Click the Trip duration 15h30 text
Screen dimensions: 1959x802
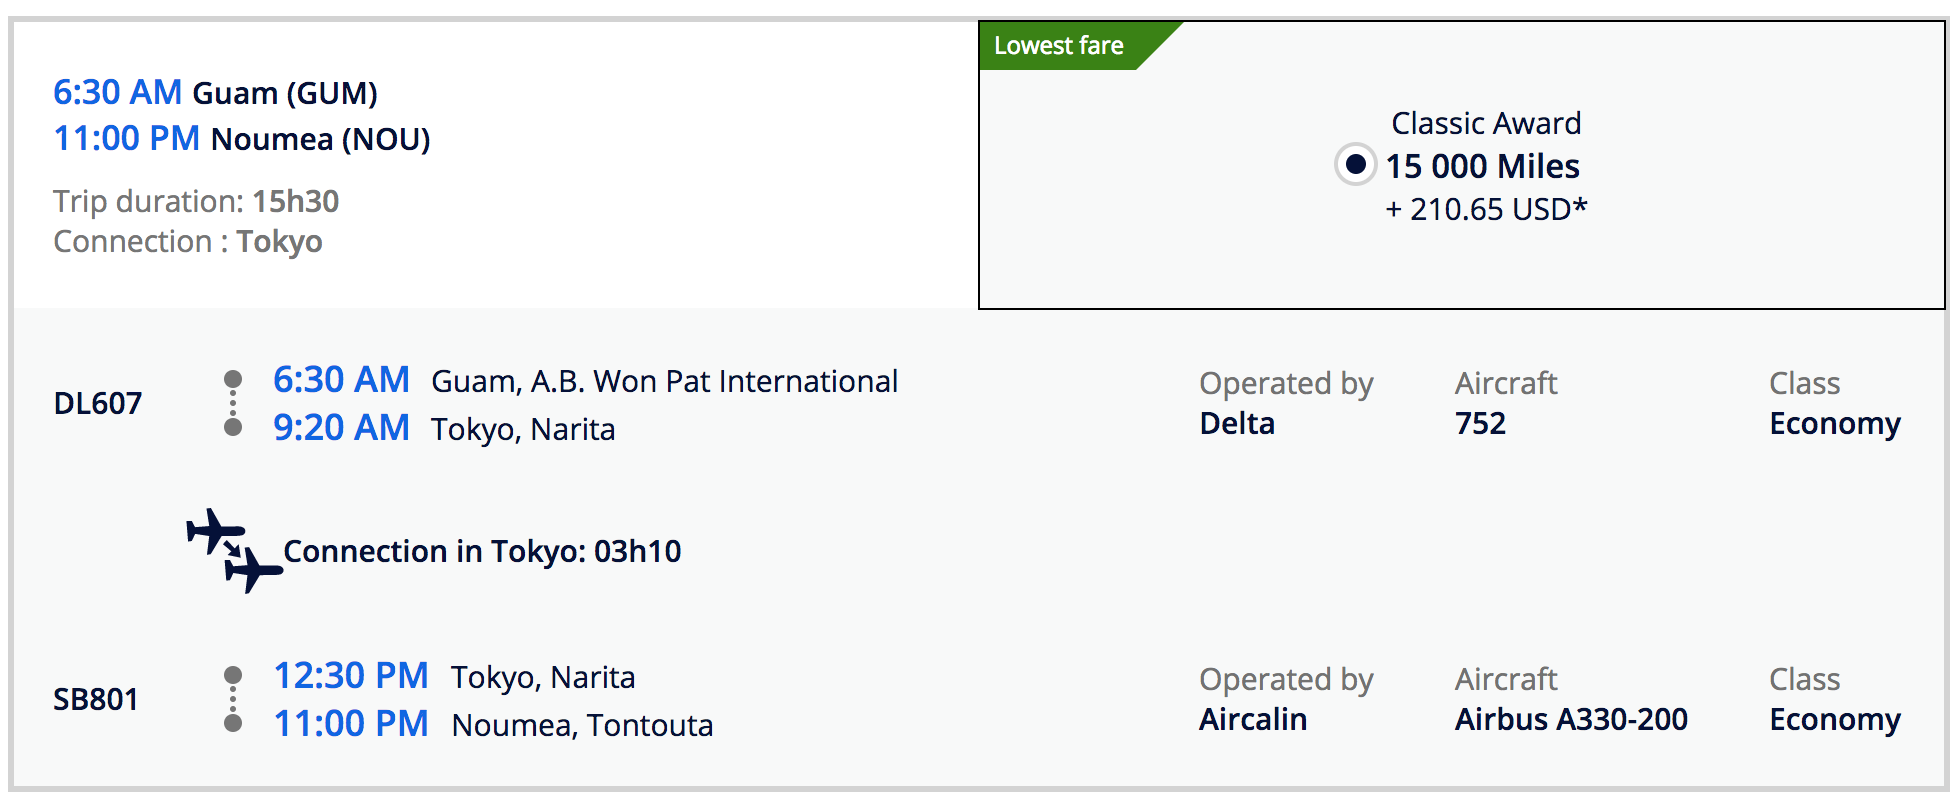(196, 201)
